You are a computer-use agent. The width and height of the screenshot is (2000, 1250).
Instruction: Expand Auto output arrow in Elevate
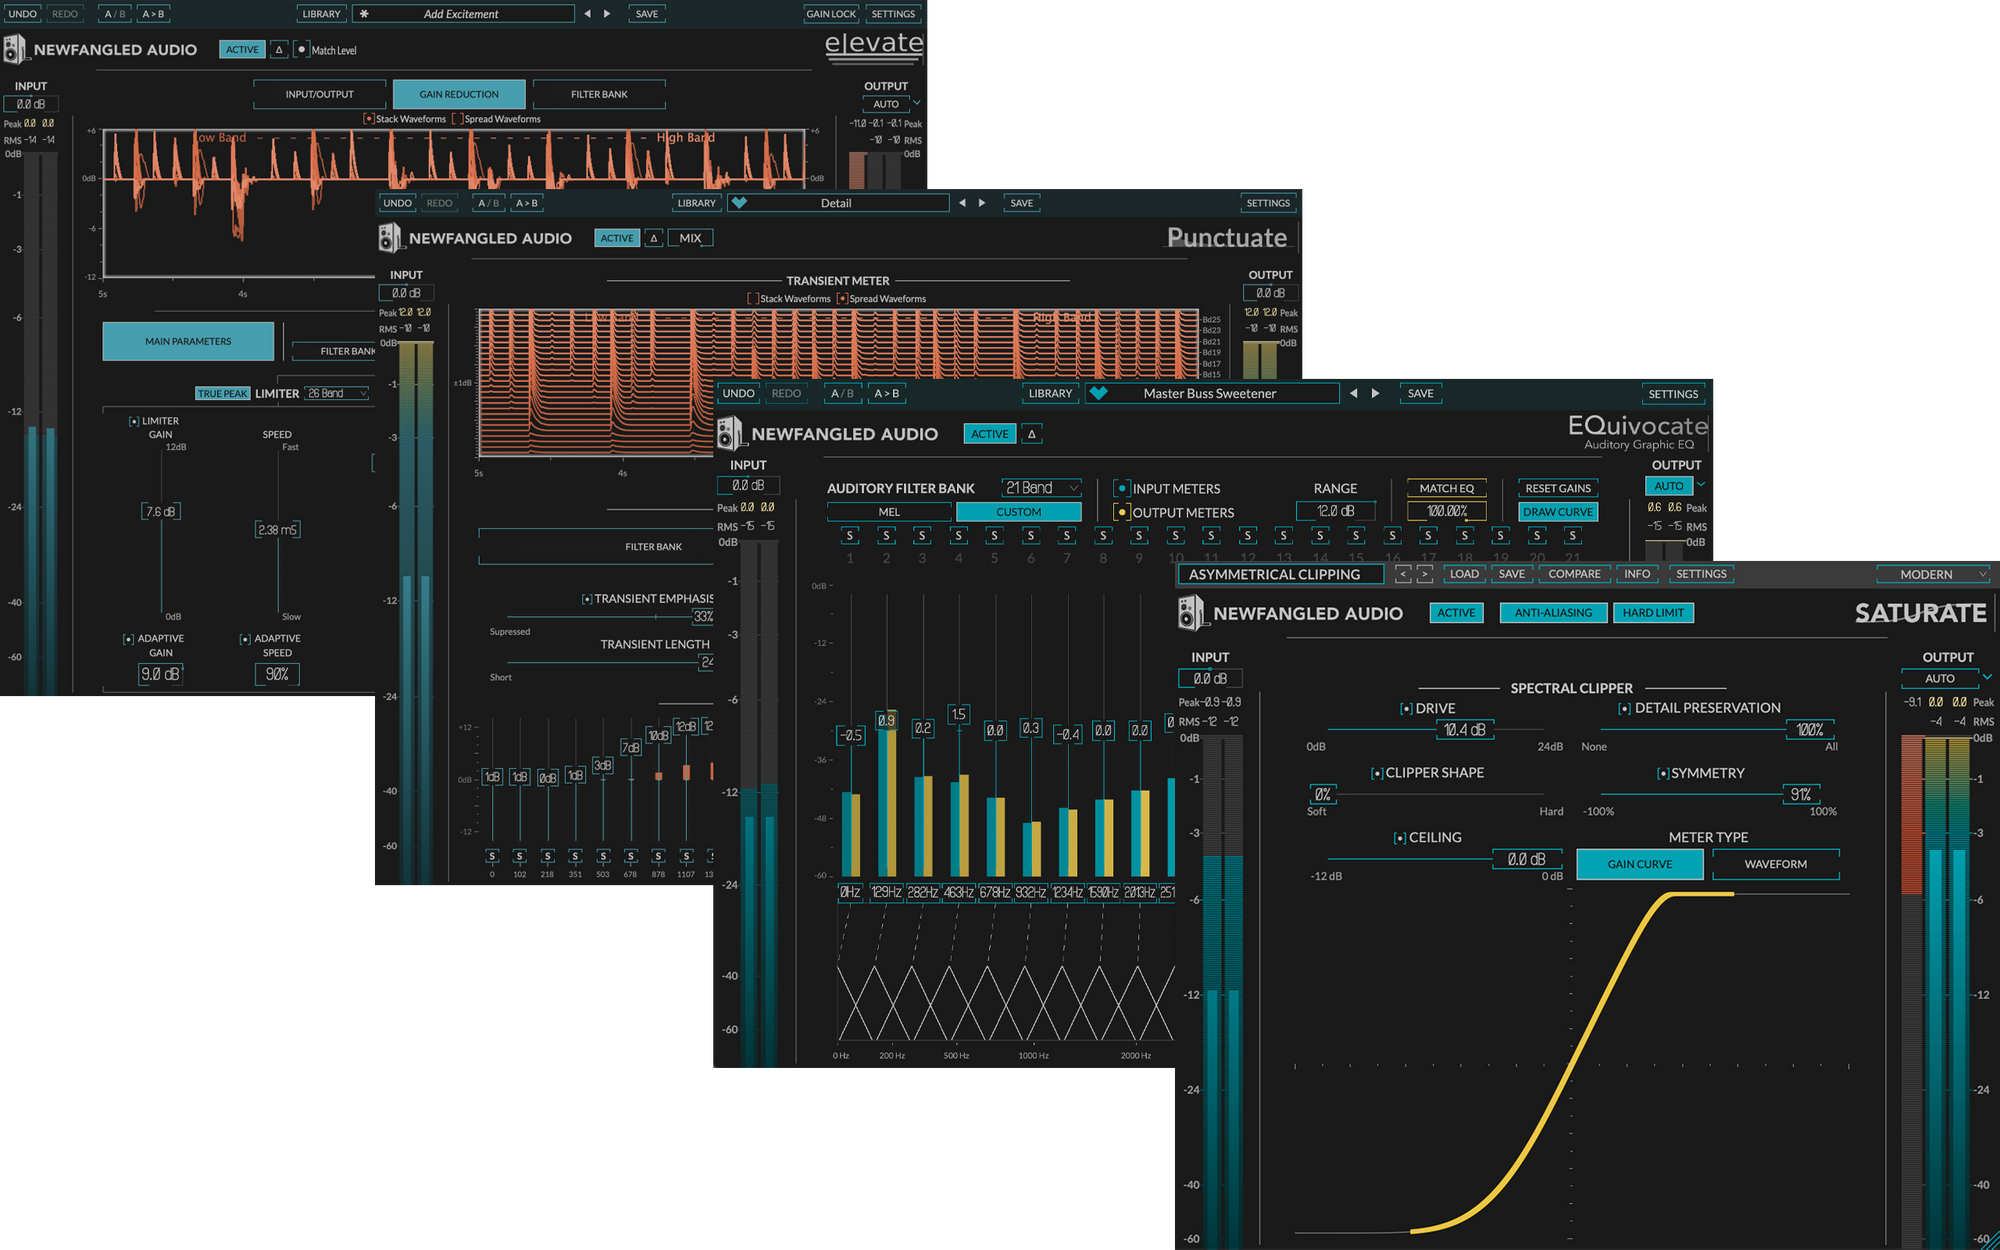coord(916,103)
